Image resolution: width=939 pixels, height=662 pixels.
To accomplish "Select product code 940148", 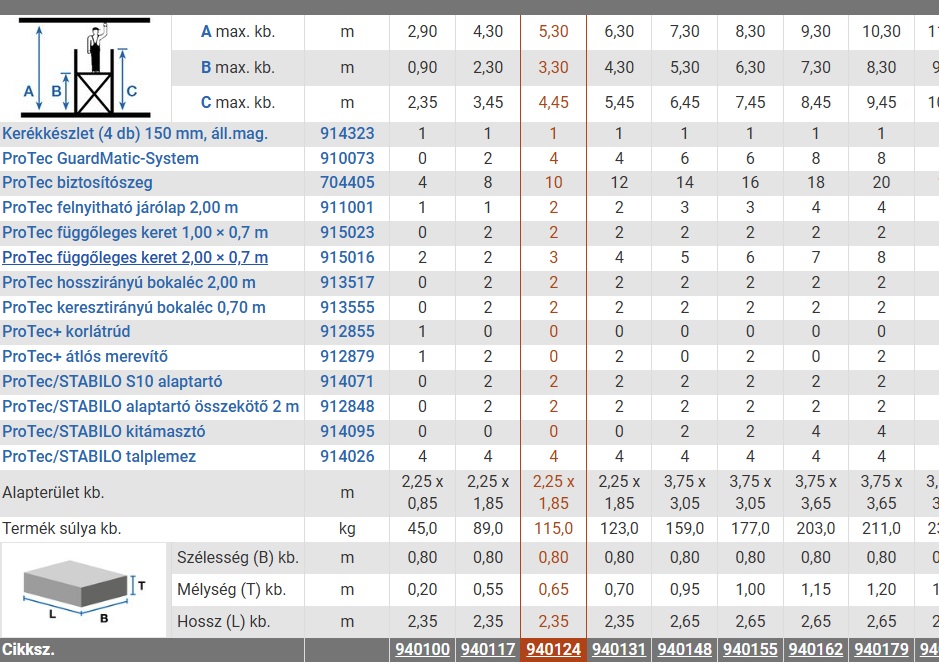I will pyautogui.click(x=684, y=649).
